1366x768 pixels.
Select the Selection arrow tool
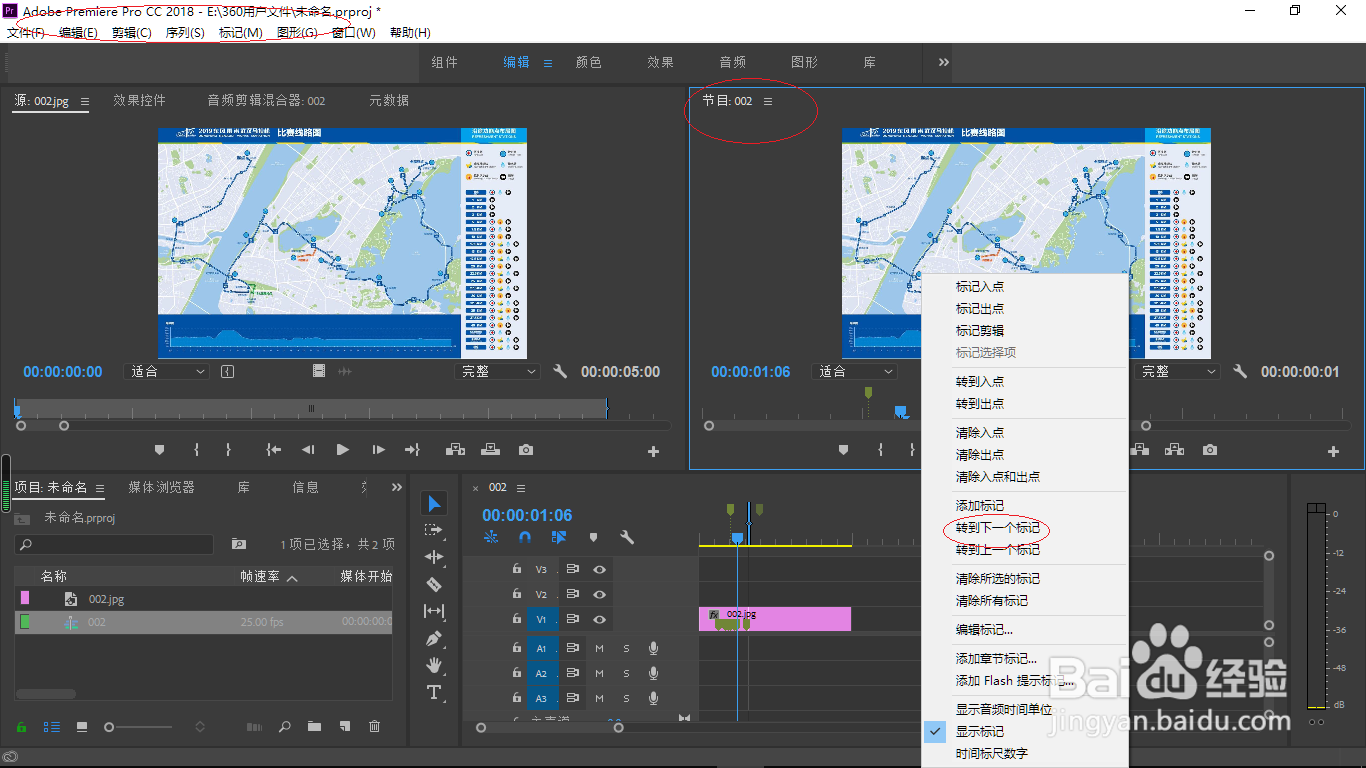434,503
